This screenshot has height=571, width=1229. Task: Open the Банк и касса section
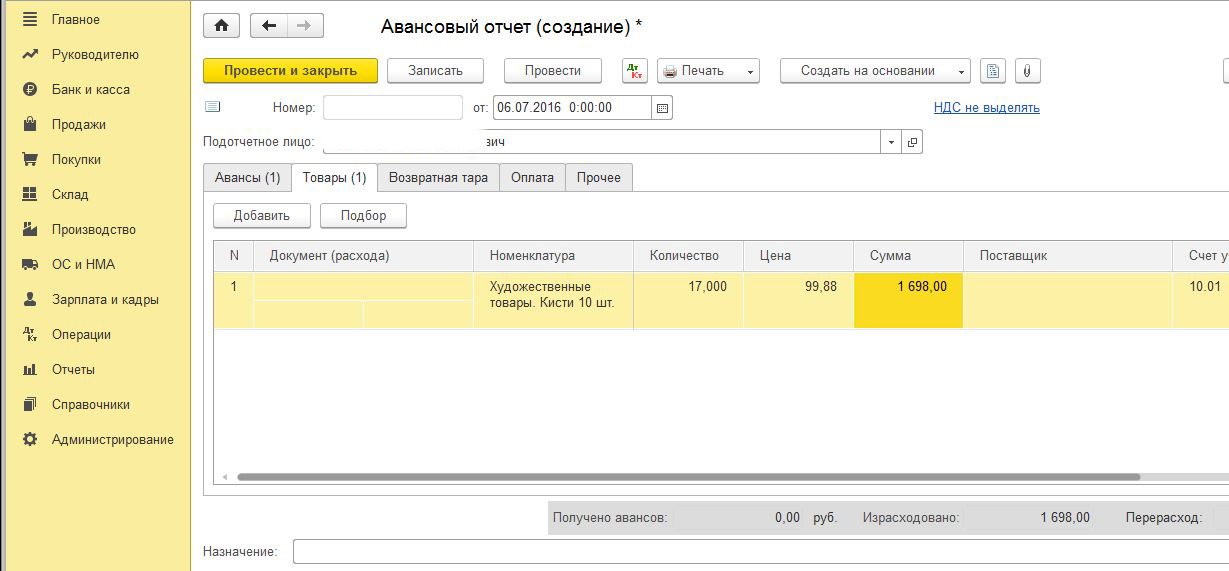[x=90, y=89]
